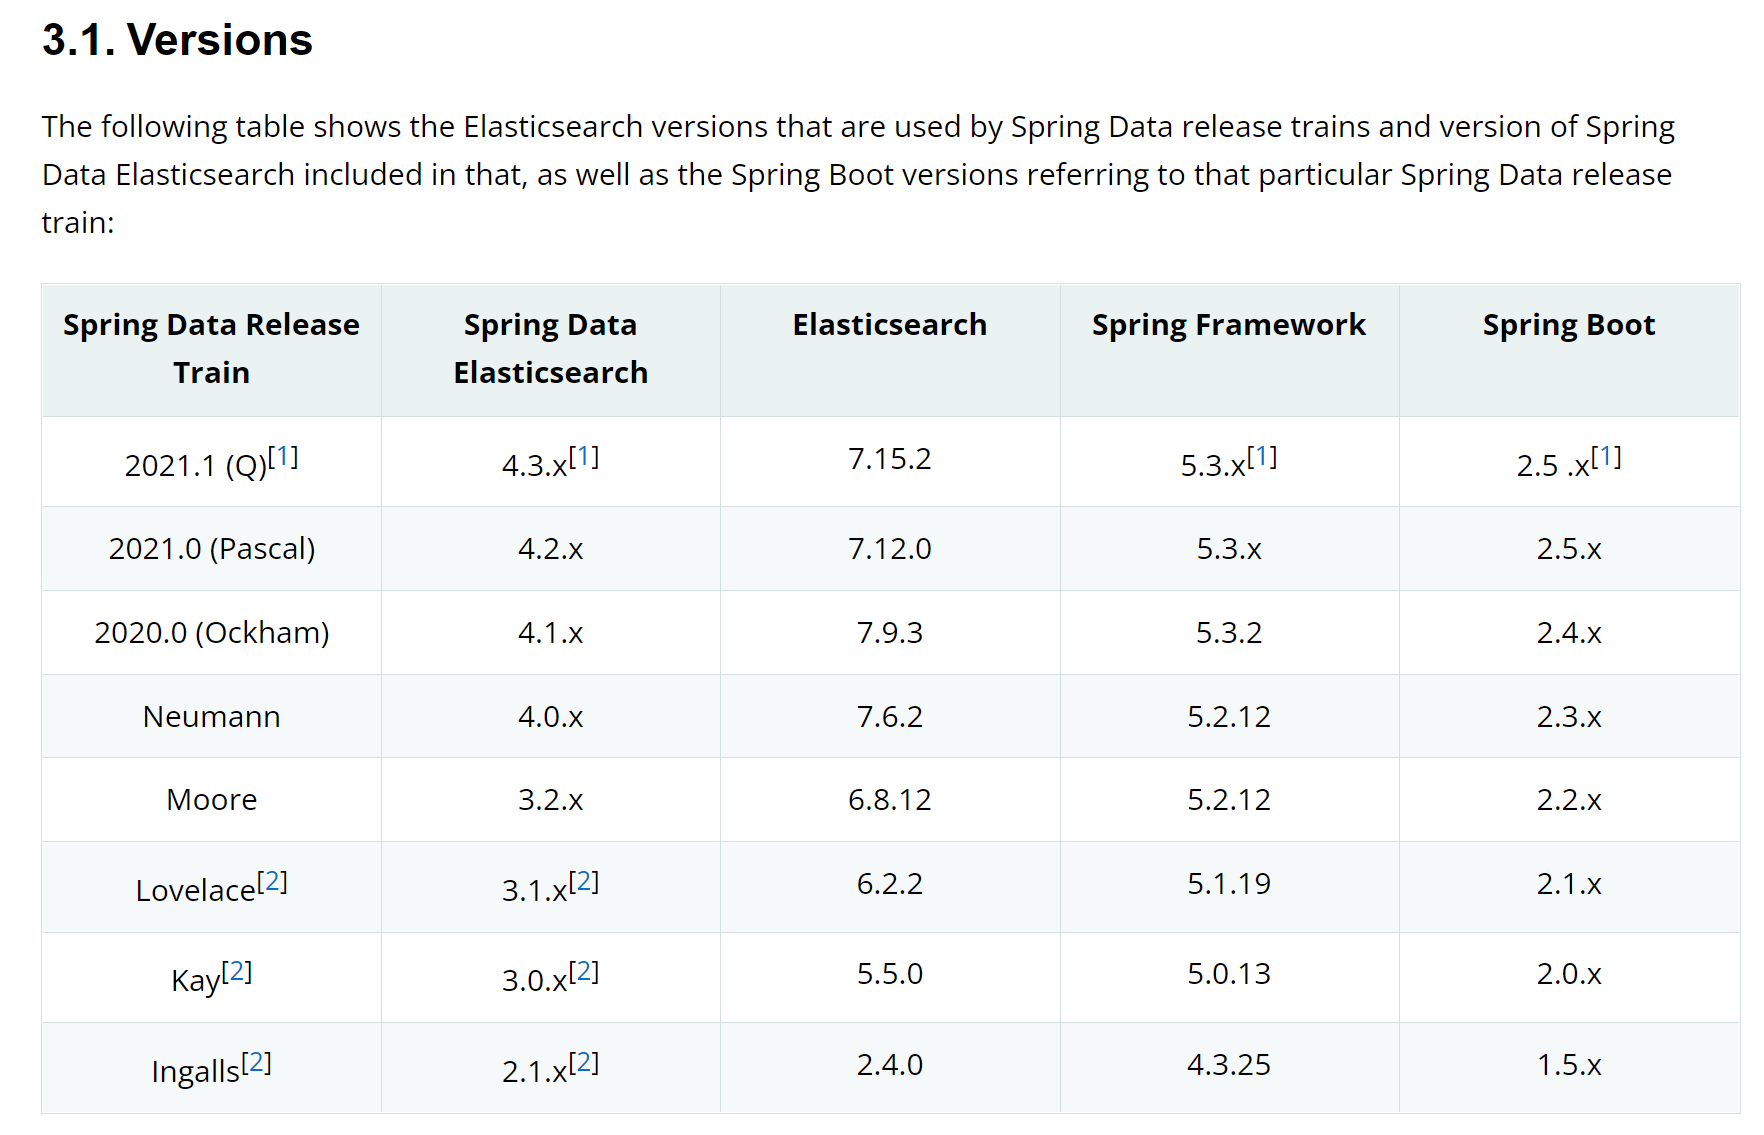Click footnote [2] link next to 2.1.x
The width and height of the screenshot is (1764, 1135).
pyautogui.click(x=584, y=1062)
